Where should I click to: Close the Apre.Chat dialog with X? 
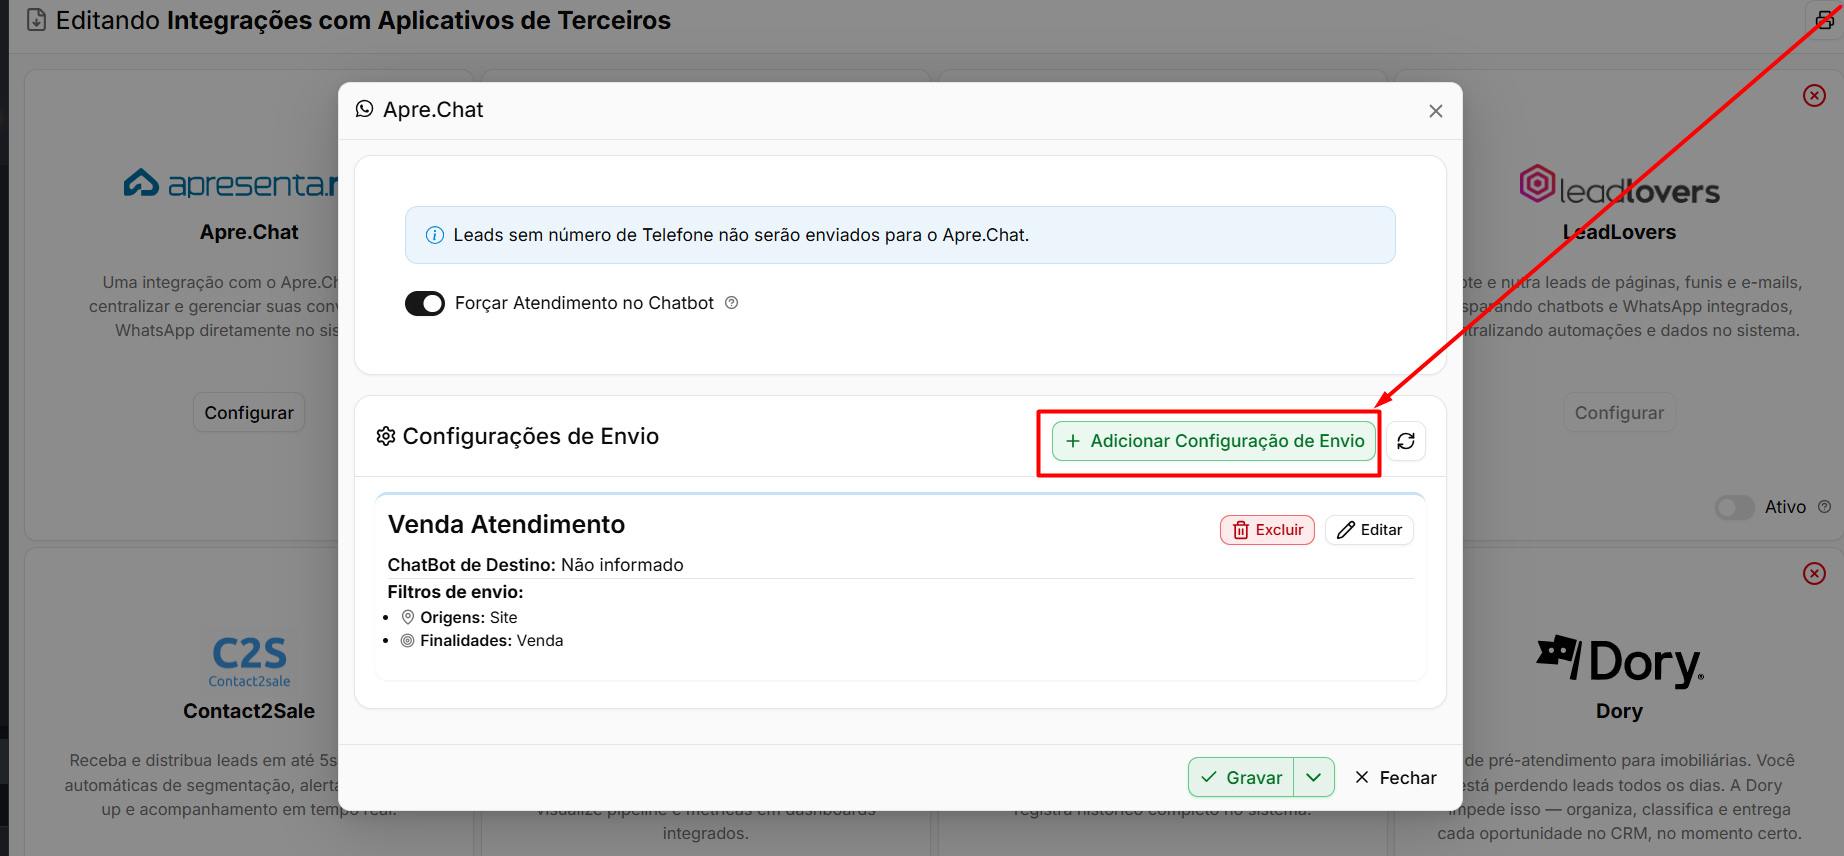pos(1436,111)
